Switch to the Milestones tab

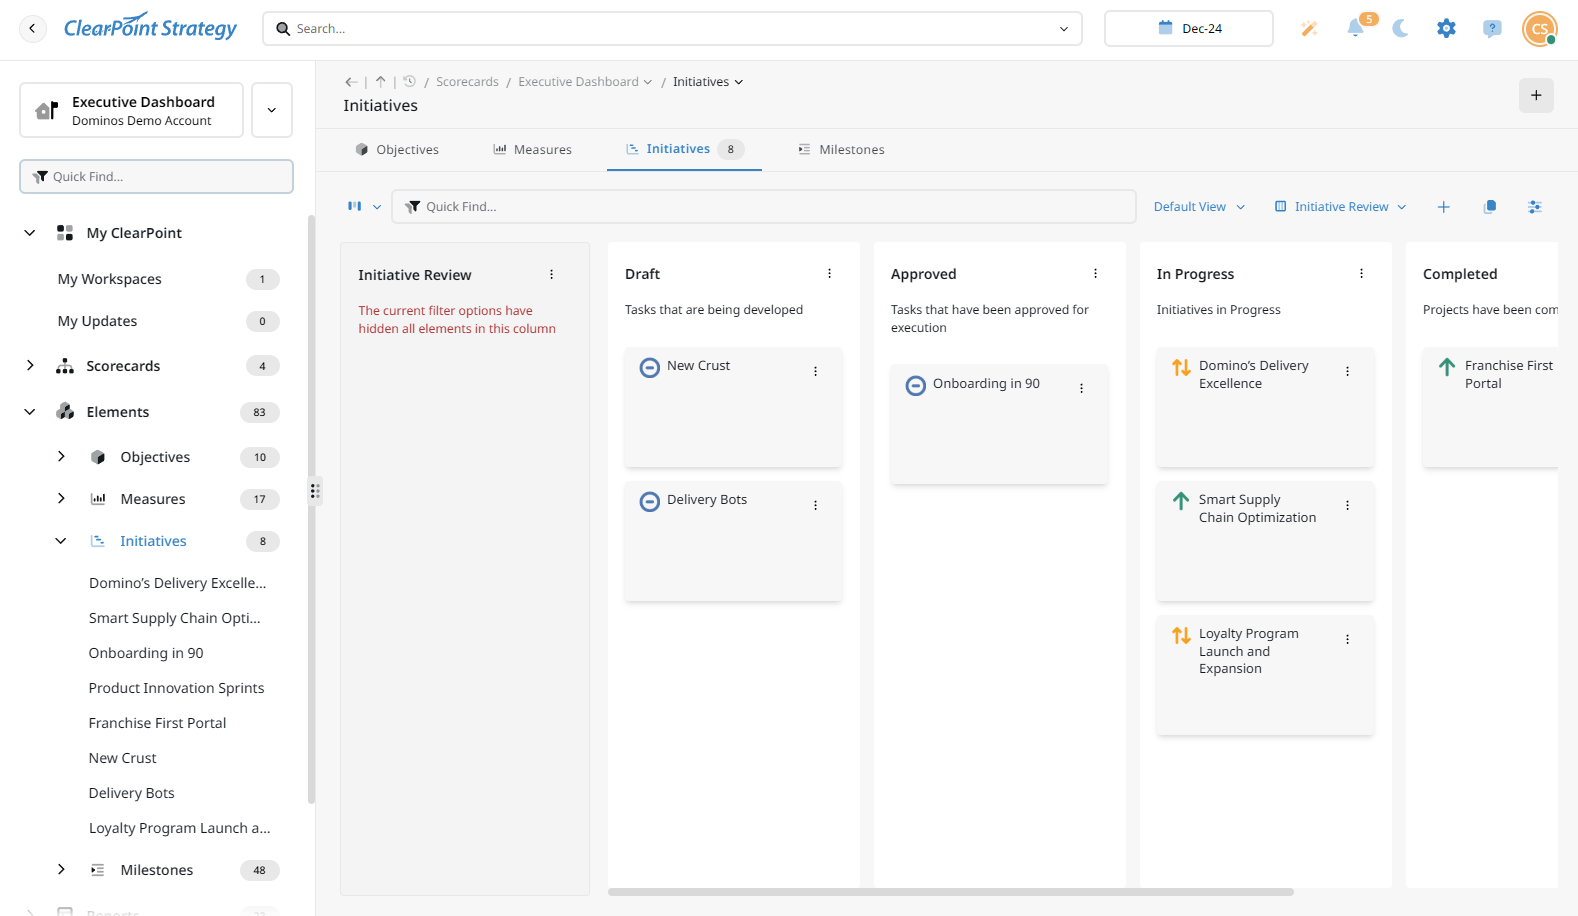click(841, 150)
